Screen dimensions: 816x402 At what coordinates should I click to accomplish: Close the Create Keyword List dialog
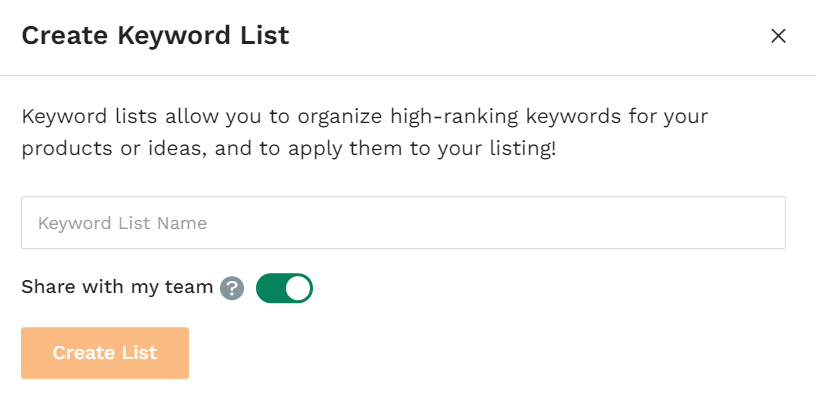point(778,36)
